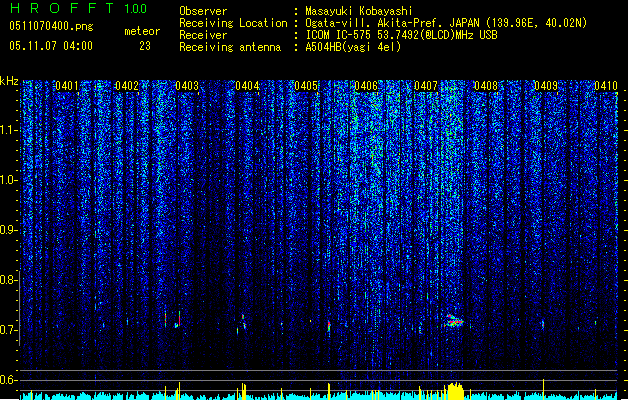Click the 1.1 kHz frequency label

pos(8,130)
